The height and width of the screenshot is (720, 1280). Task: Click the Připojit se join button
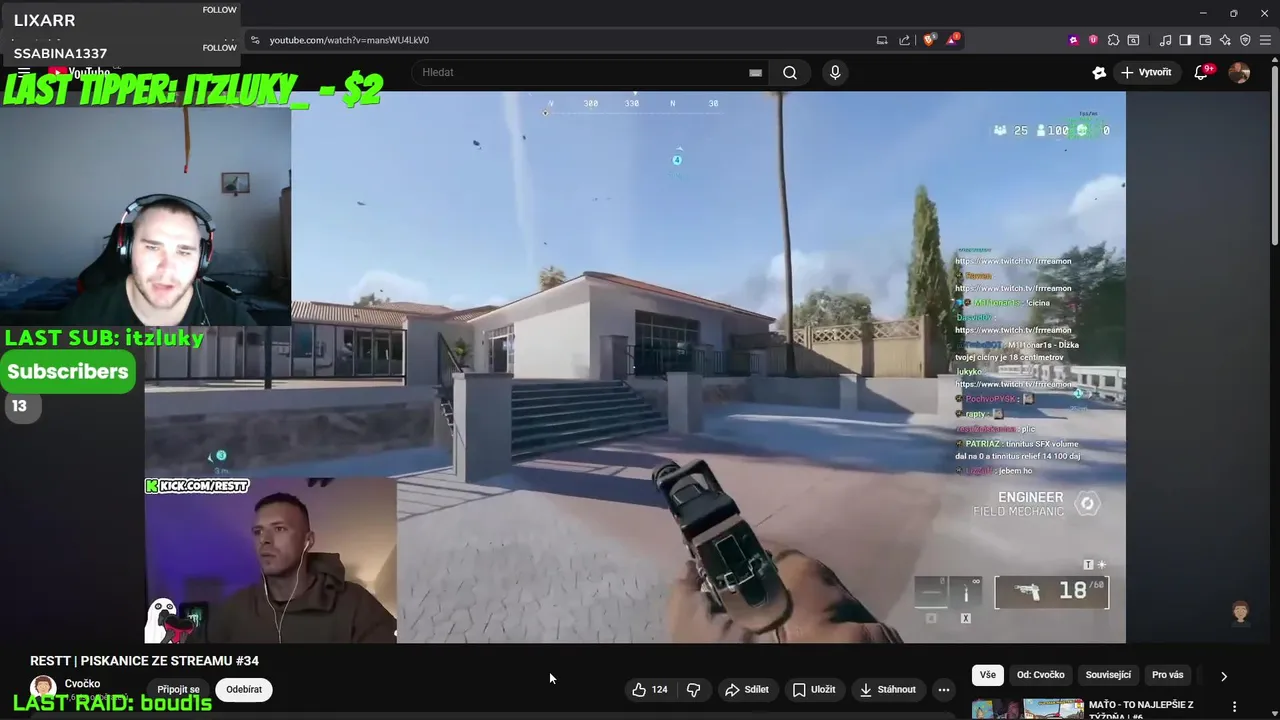point(178,689)
